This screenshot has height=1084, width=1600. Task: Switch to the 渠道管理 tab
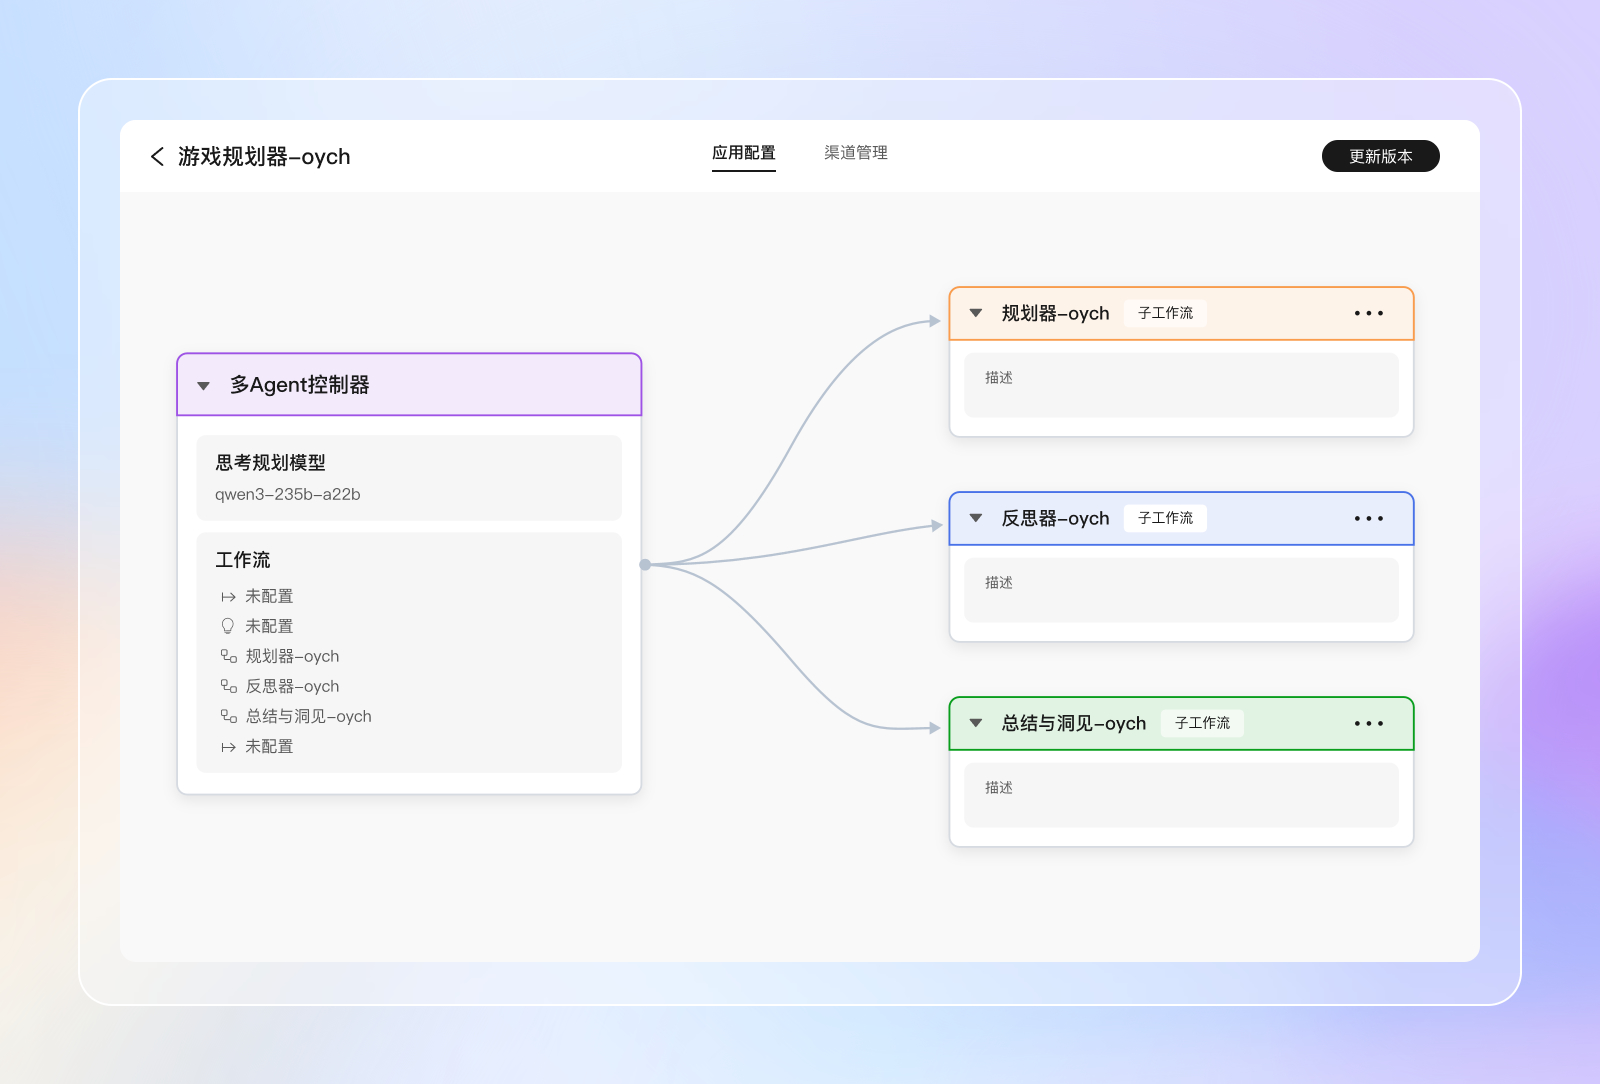click(x=855, y=153)
